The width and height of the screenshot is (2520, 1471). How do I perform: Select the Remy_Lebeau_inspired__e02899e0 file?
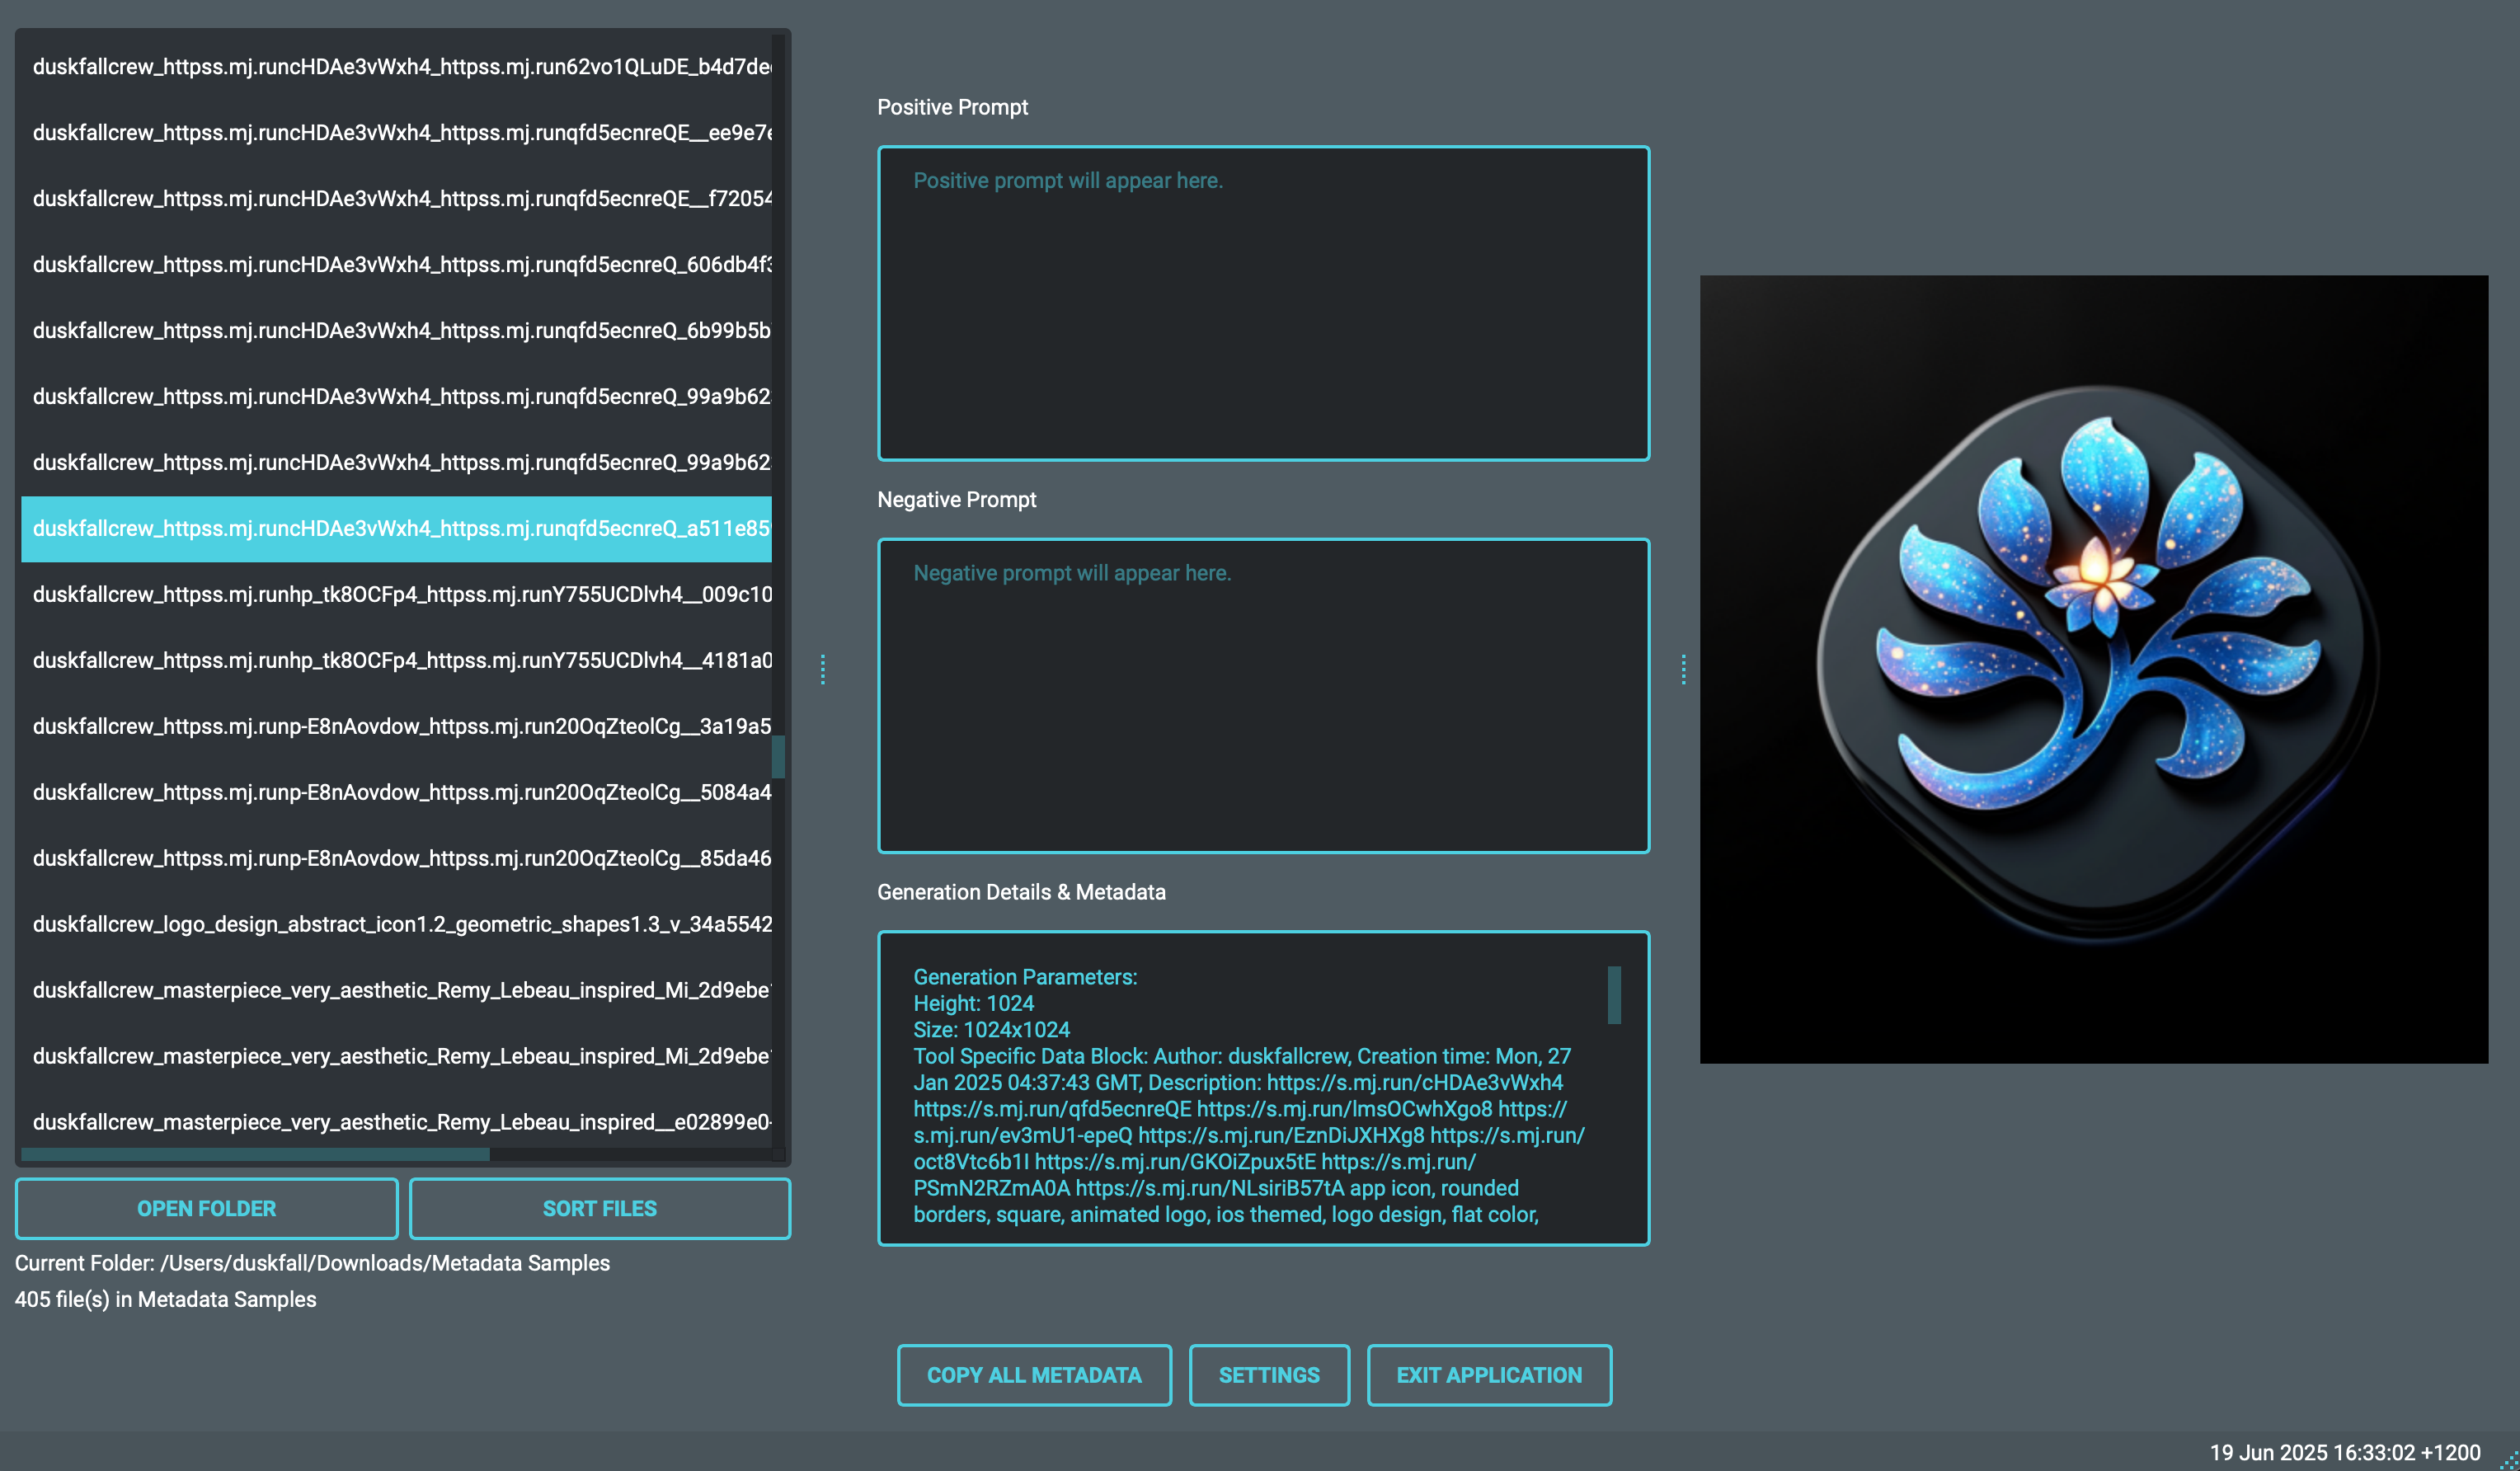coord(400,1122)
